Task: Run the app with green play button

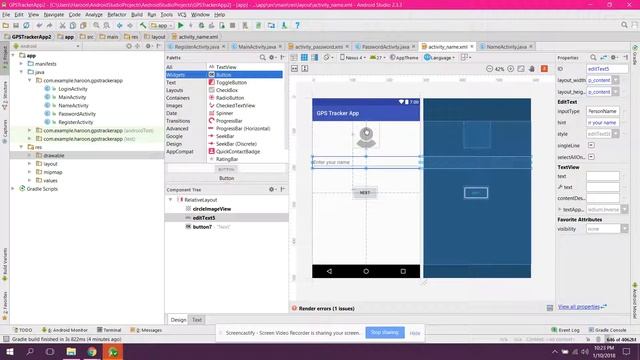Action: point(180,25)
